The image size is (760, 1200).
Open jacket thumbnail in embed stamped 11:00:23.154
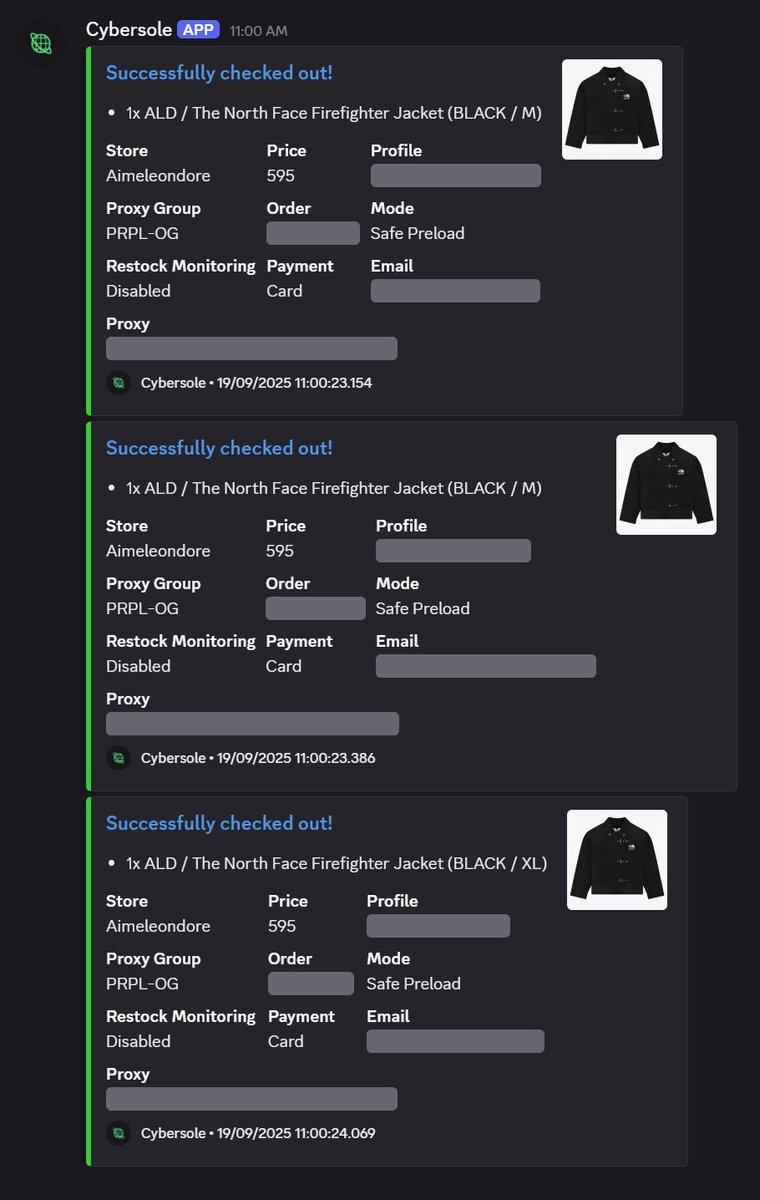tap(612, 109)
